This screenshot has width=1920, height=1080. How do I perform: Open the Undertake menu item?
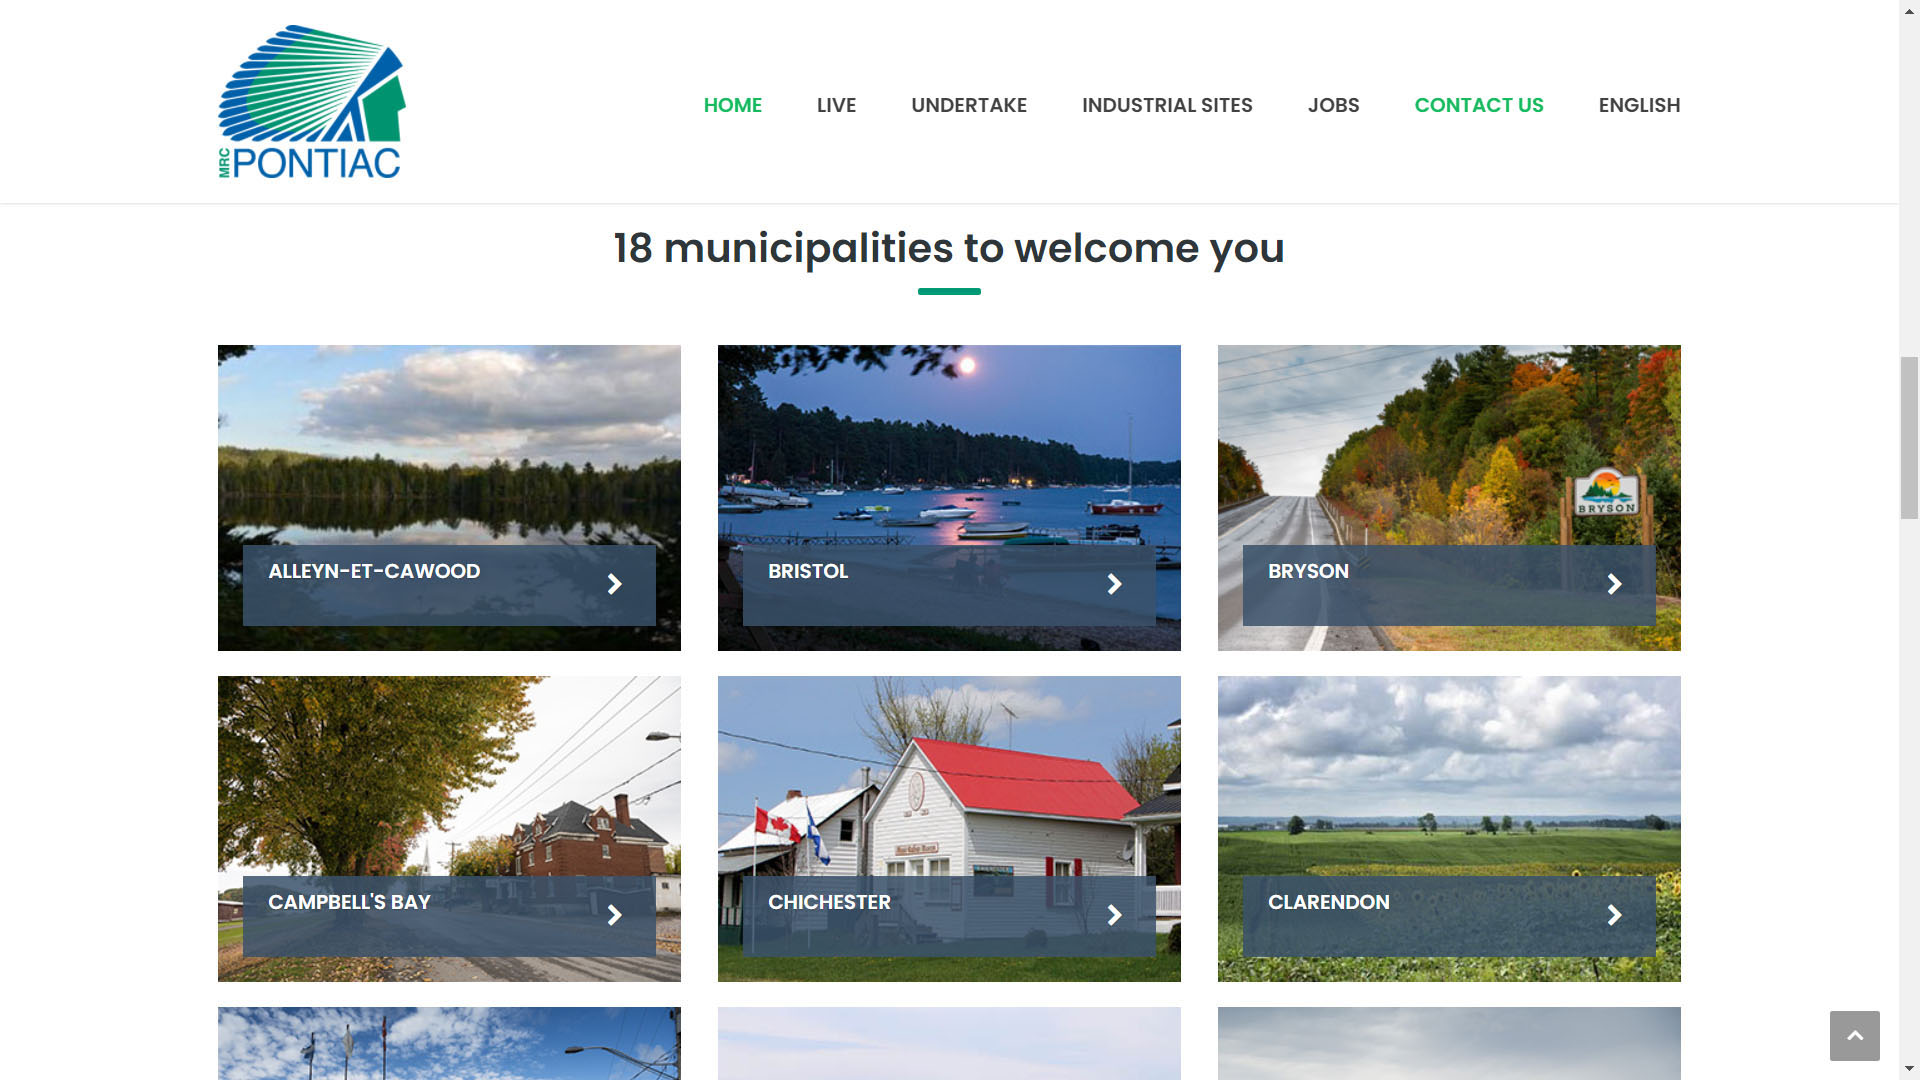click(x=968, y=105)
